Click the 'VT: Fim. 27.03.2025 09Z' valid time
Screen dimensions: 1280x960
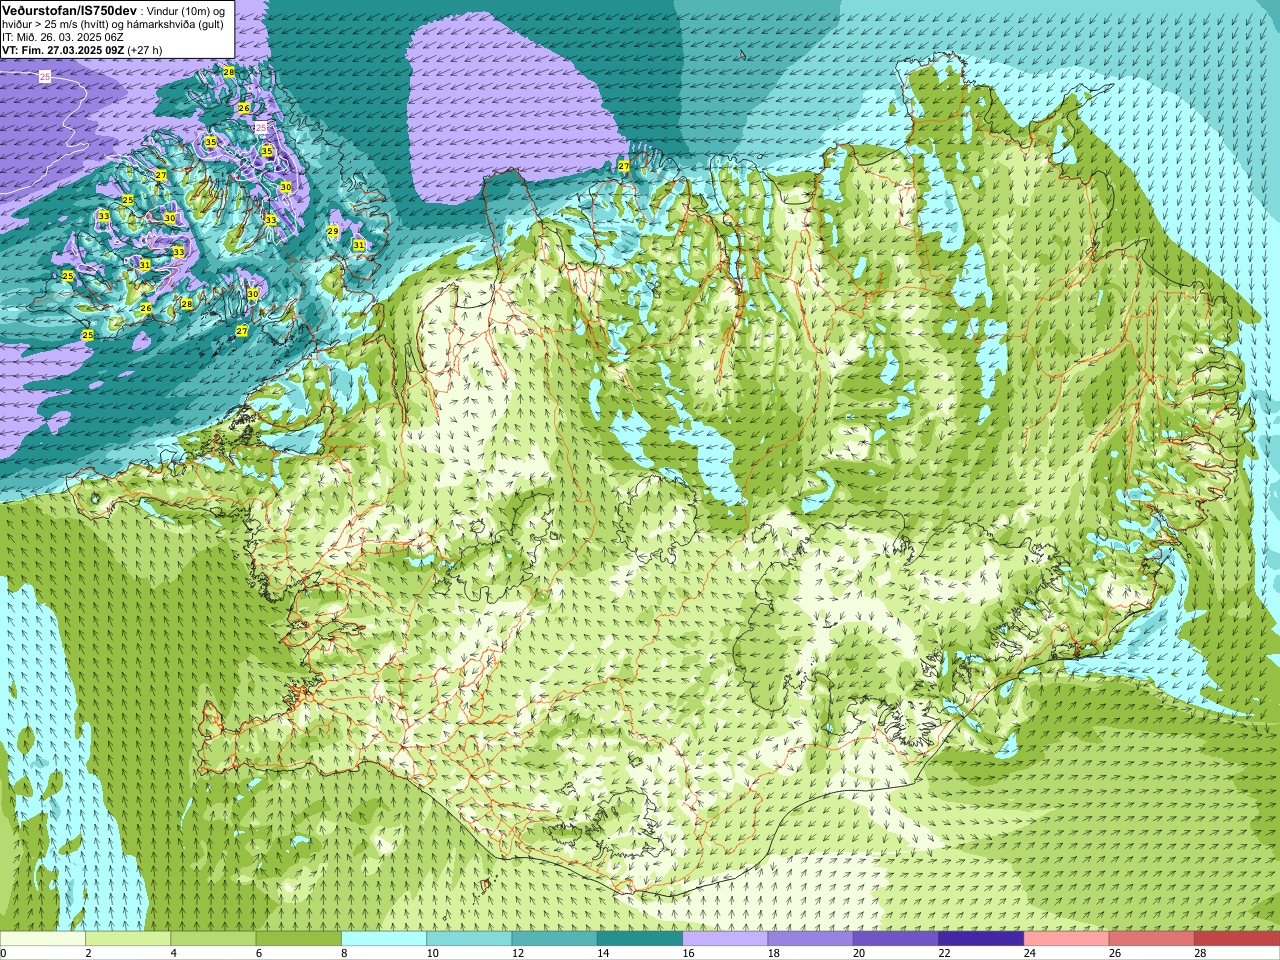(x=62, y=50)
